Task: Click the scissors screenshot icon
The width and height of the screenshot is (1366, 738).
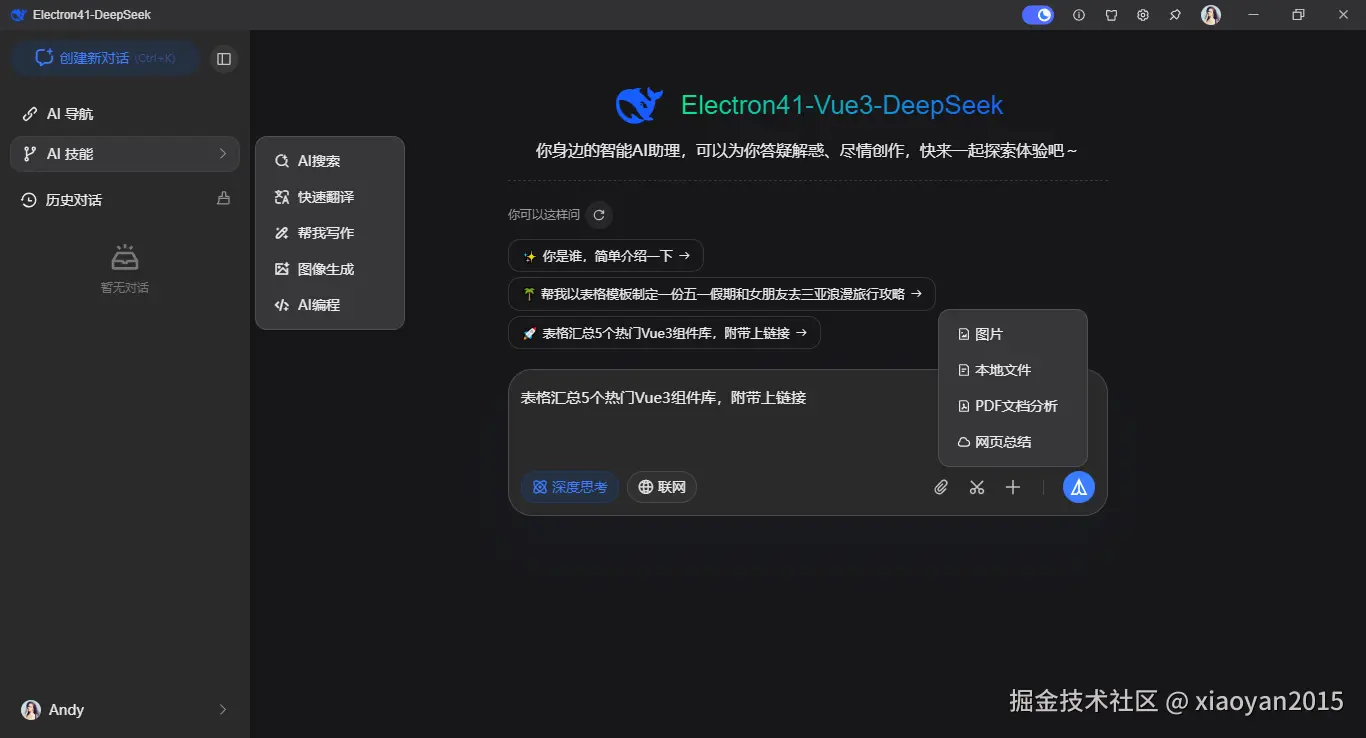Action: pyautogui.click(x=977, y=487)
